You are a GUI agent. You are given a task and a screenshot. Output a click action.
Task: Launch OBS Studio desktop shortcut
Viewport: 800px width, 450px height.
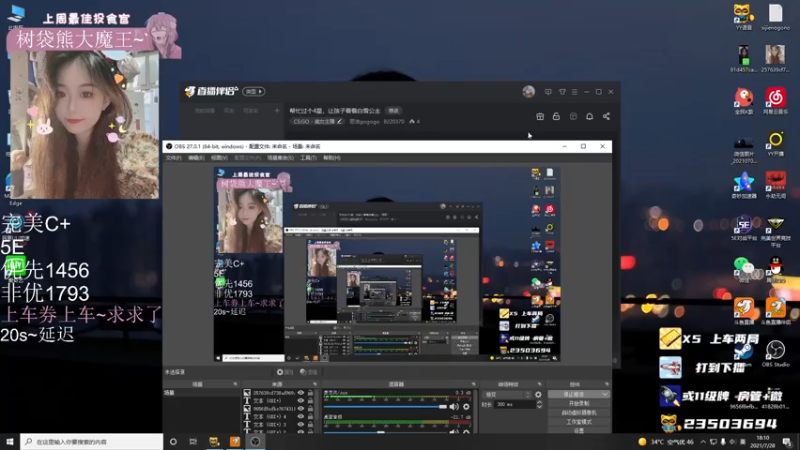(775, 353)
